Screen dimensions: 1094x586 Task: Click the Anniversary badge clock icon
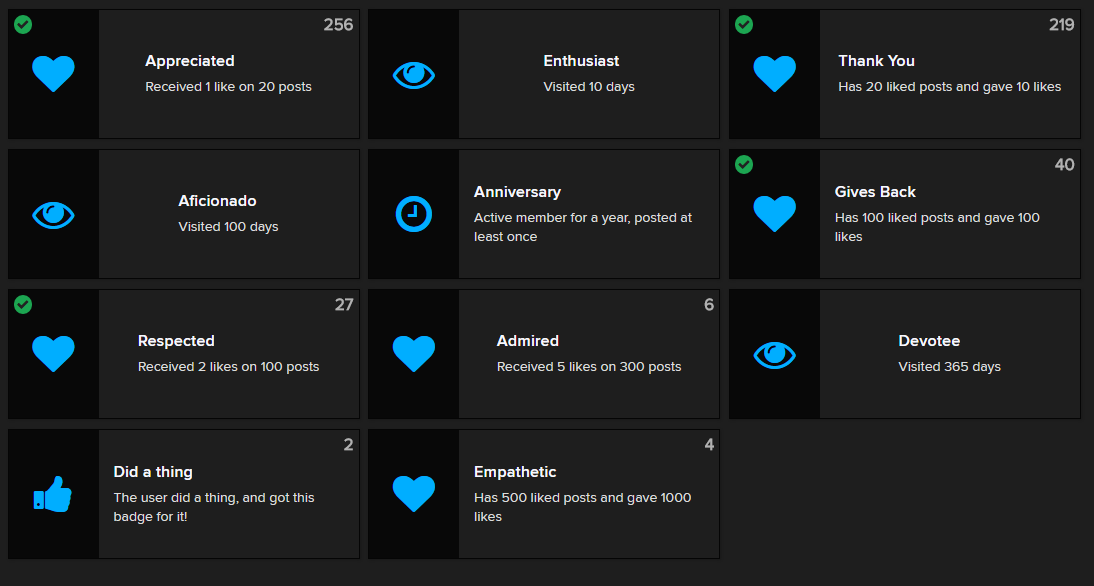[x=414, y=214]
